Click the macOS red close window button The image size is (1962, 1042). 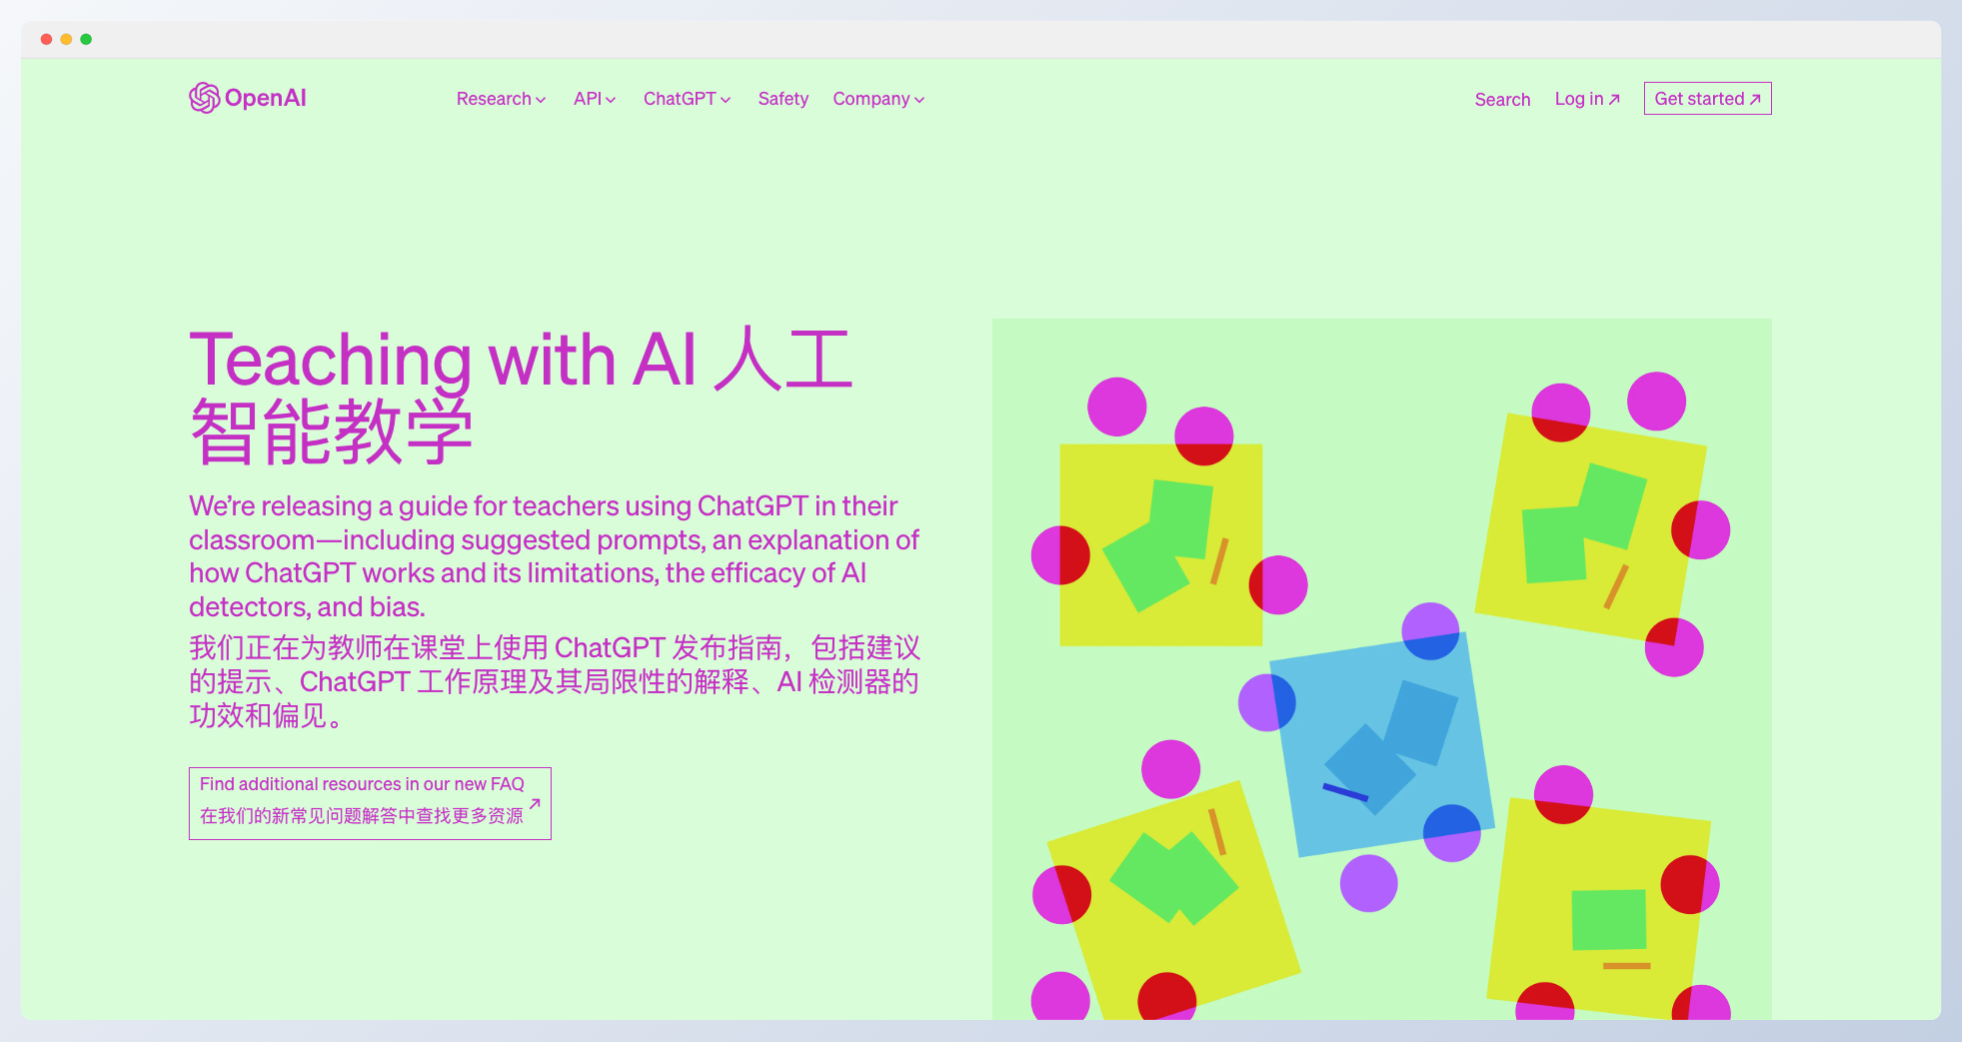[46, 39]
